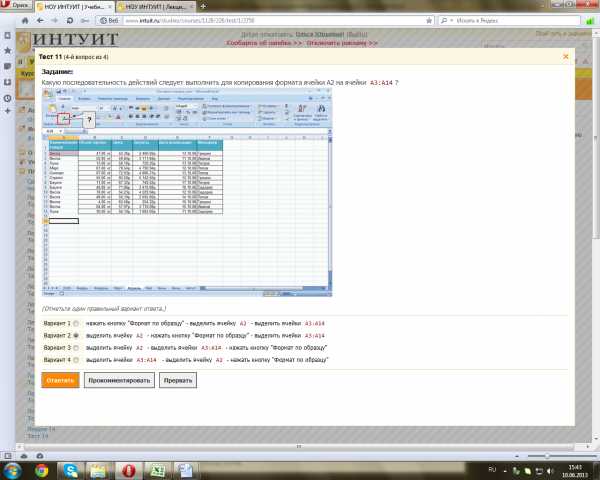Viewport: 600px width, 480px height.
Task: Add a panel with sidebar plus icon
Action: [7, 111]
